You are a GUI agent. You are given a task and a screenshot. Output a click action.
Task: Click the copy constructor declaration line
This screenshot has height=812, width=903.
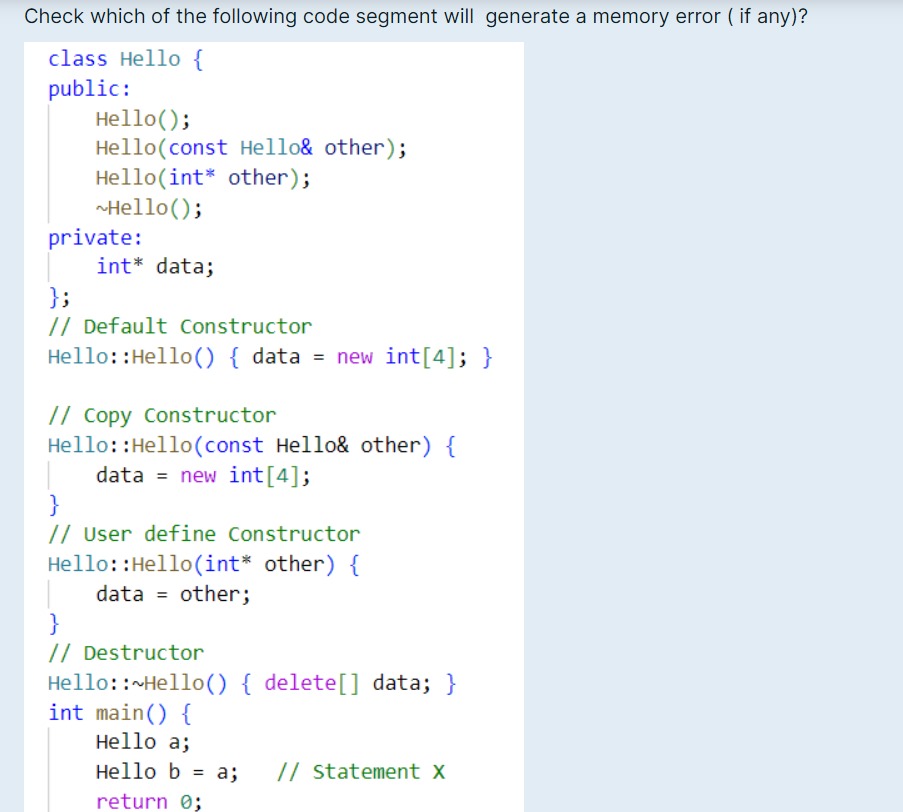click(x=250, y=147)
